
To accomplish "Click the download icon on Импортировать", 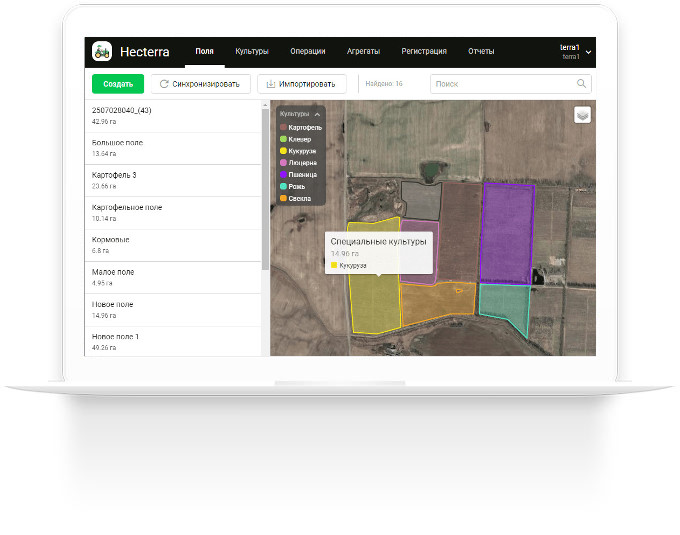I will 270,84.
